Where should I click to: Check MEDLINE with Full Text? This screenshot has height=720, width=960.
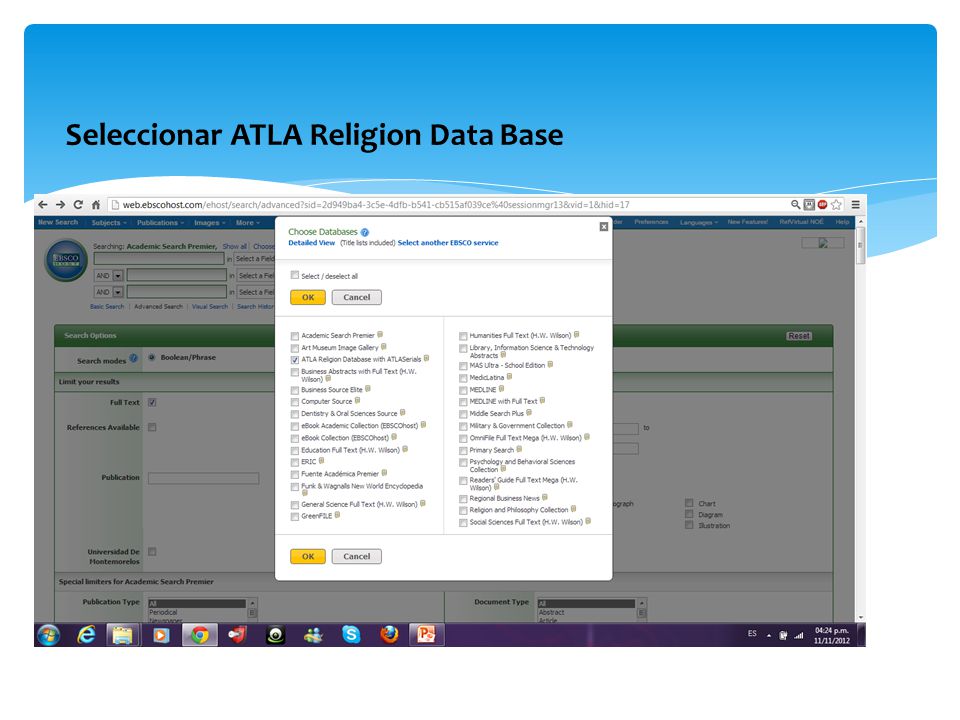[x=463, y=402]
